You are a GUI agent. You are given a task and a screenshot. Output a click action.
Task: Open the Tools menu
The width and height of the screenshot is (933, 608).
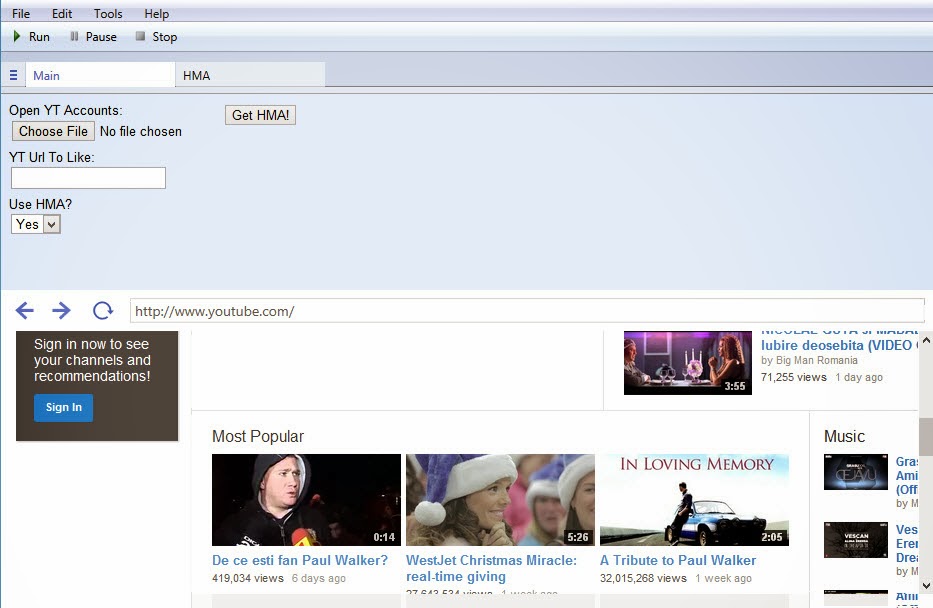[x=108, y=13]
